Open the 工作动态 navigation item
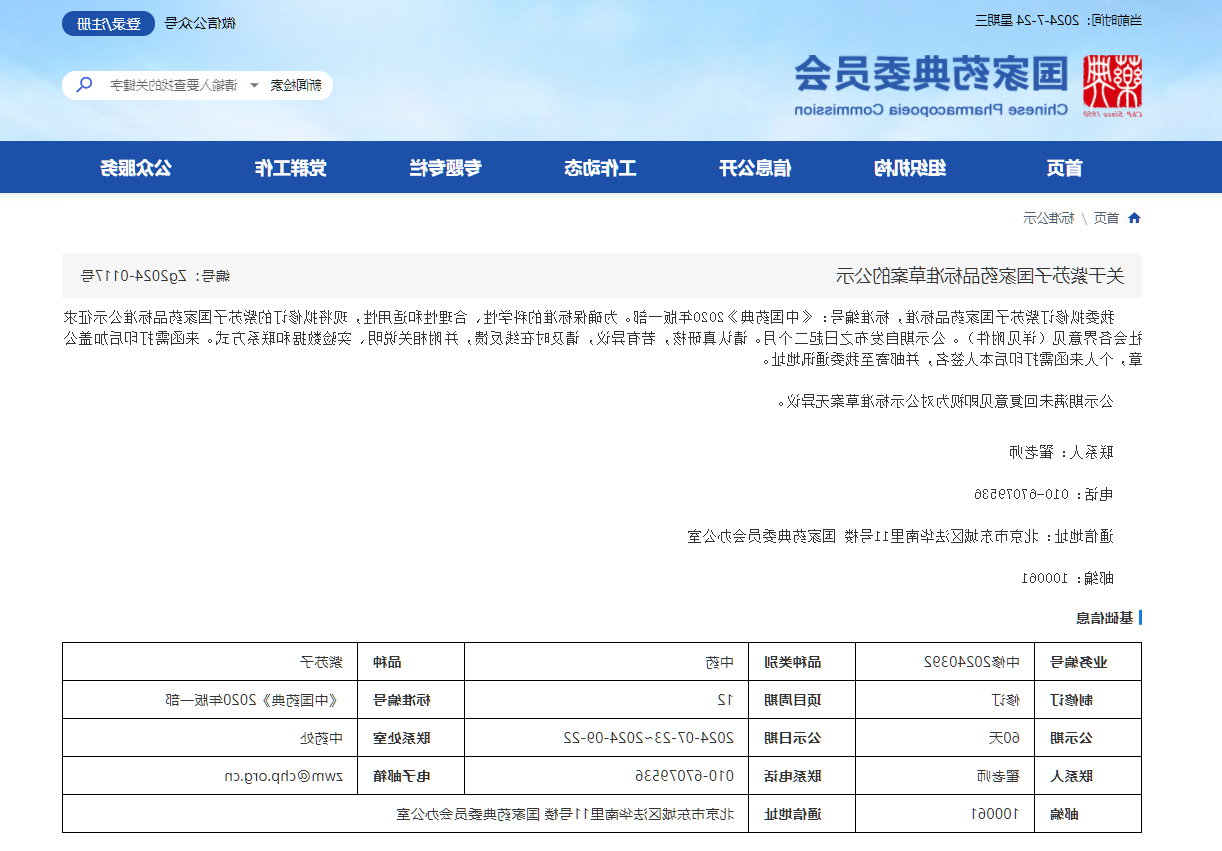The width and height of the screenshot is (1222, 851). pyautogui.click(x=600, y=168)
